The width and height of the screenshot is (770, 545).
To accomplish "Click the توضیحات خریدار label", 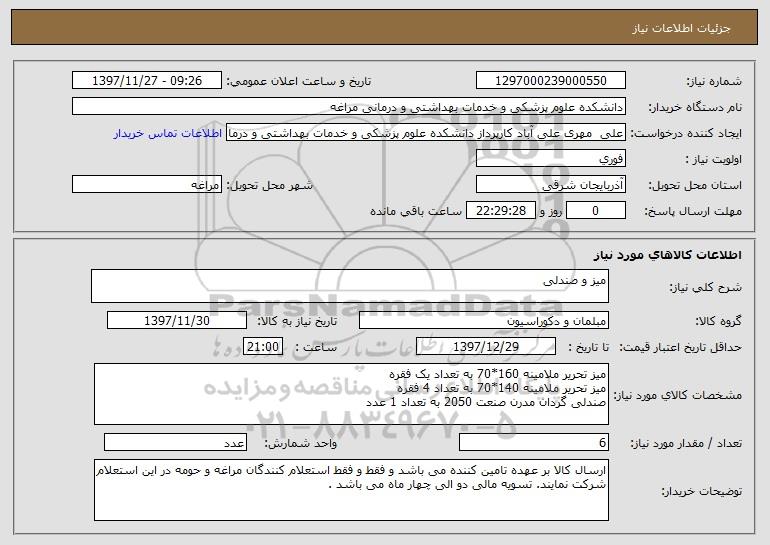I will (x=701, y=491).
